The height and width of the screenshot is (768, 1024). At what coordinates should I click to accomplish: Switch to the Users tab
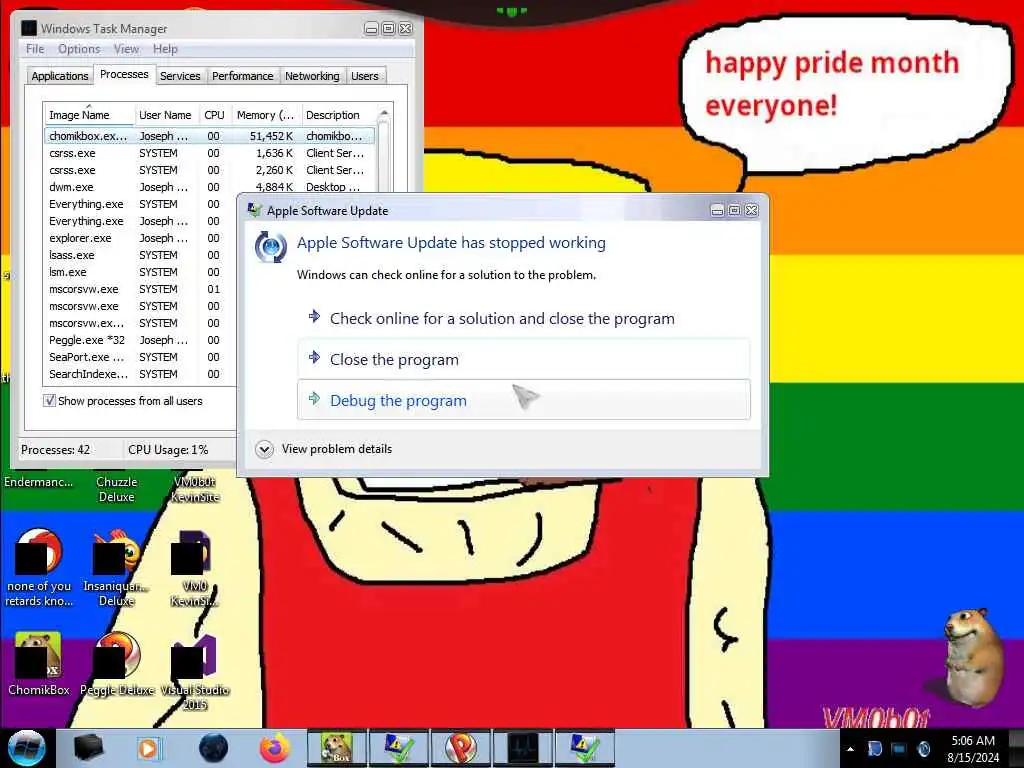[364, 76]
